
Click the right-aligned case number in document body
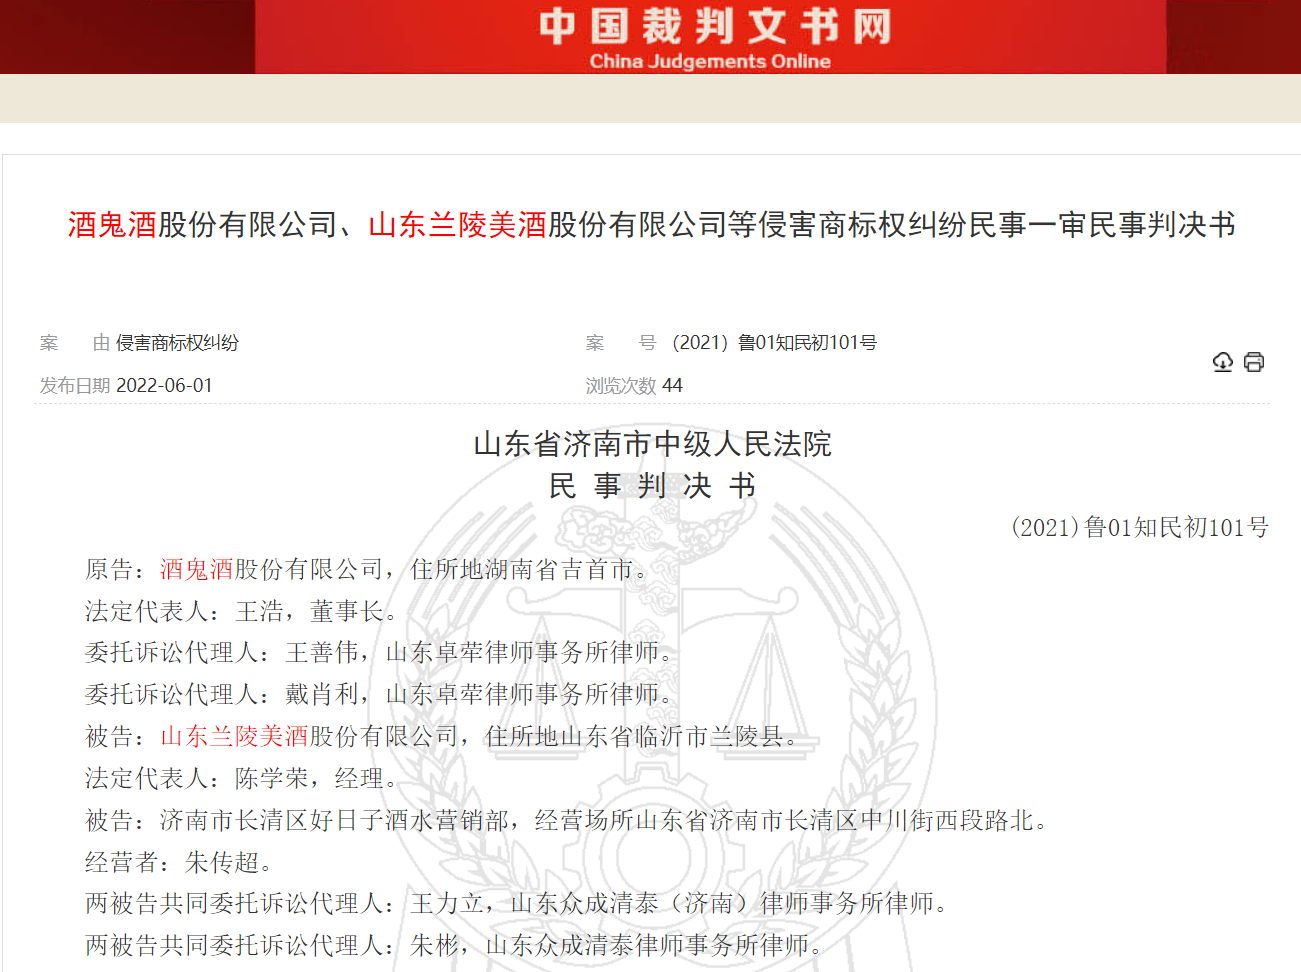click(1139, 527)
